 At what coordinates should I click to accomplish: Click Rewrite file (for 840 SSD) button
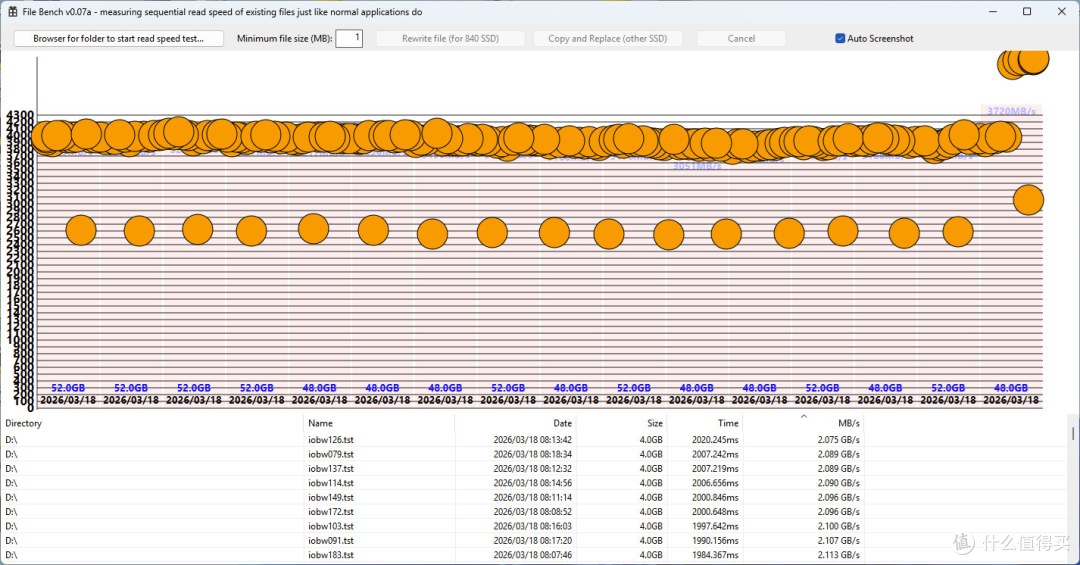tap(450, 39)
